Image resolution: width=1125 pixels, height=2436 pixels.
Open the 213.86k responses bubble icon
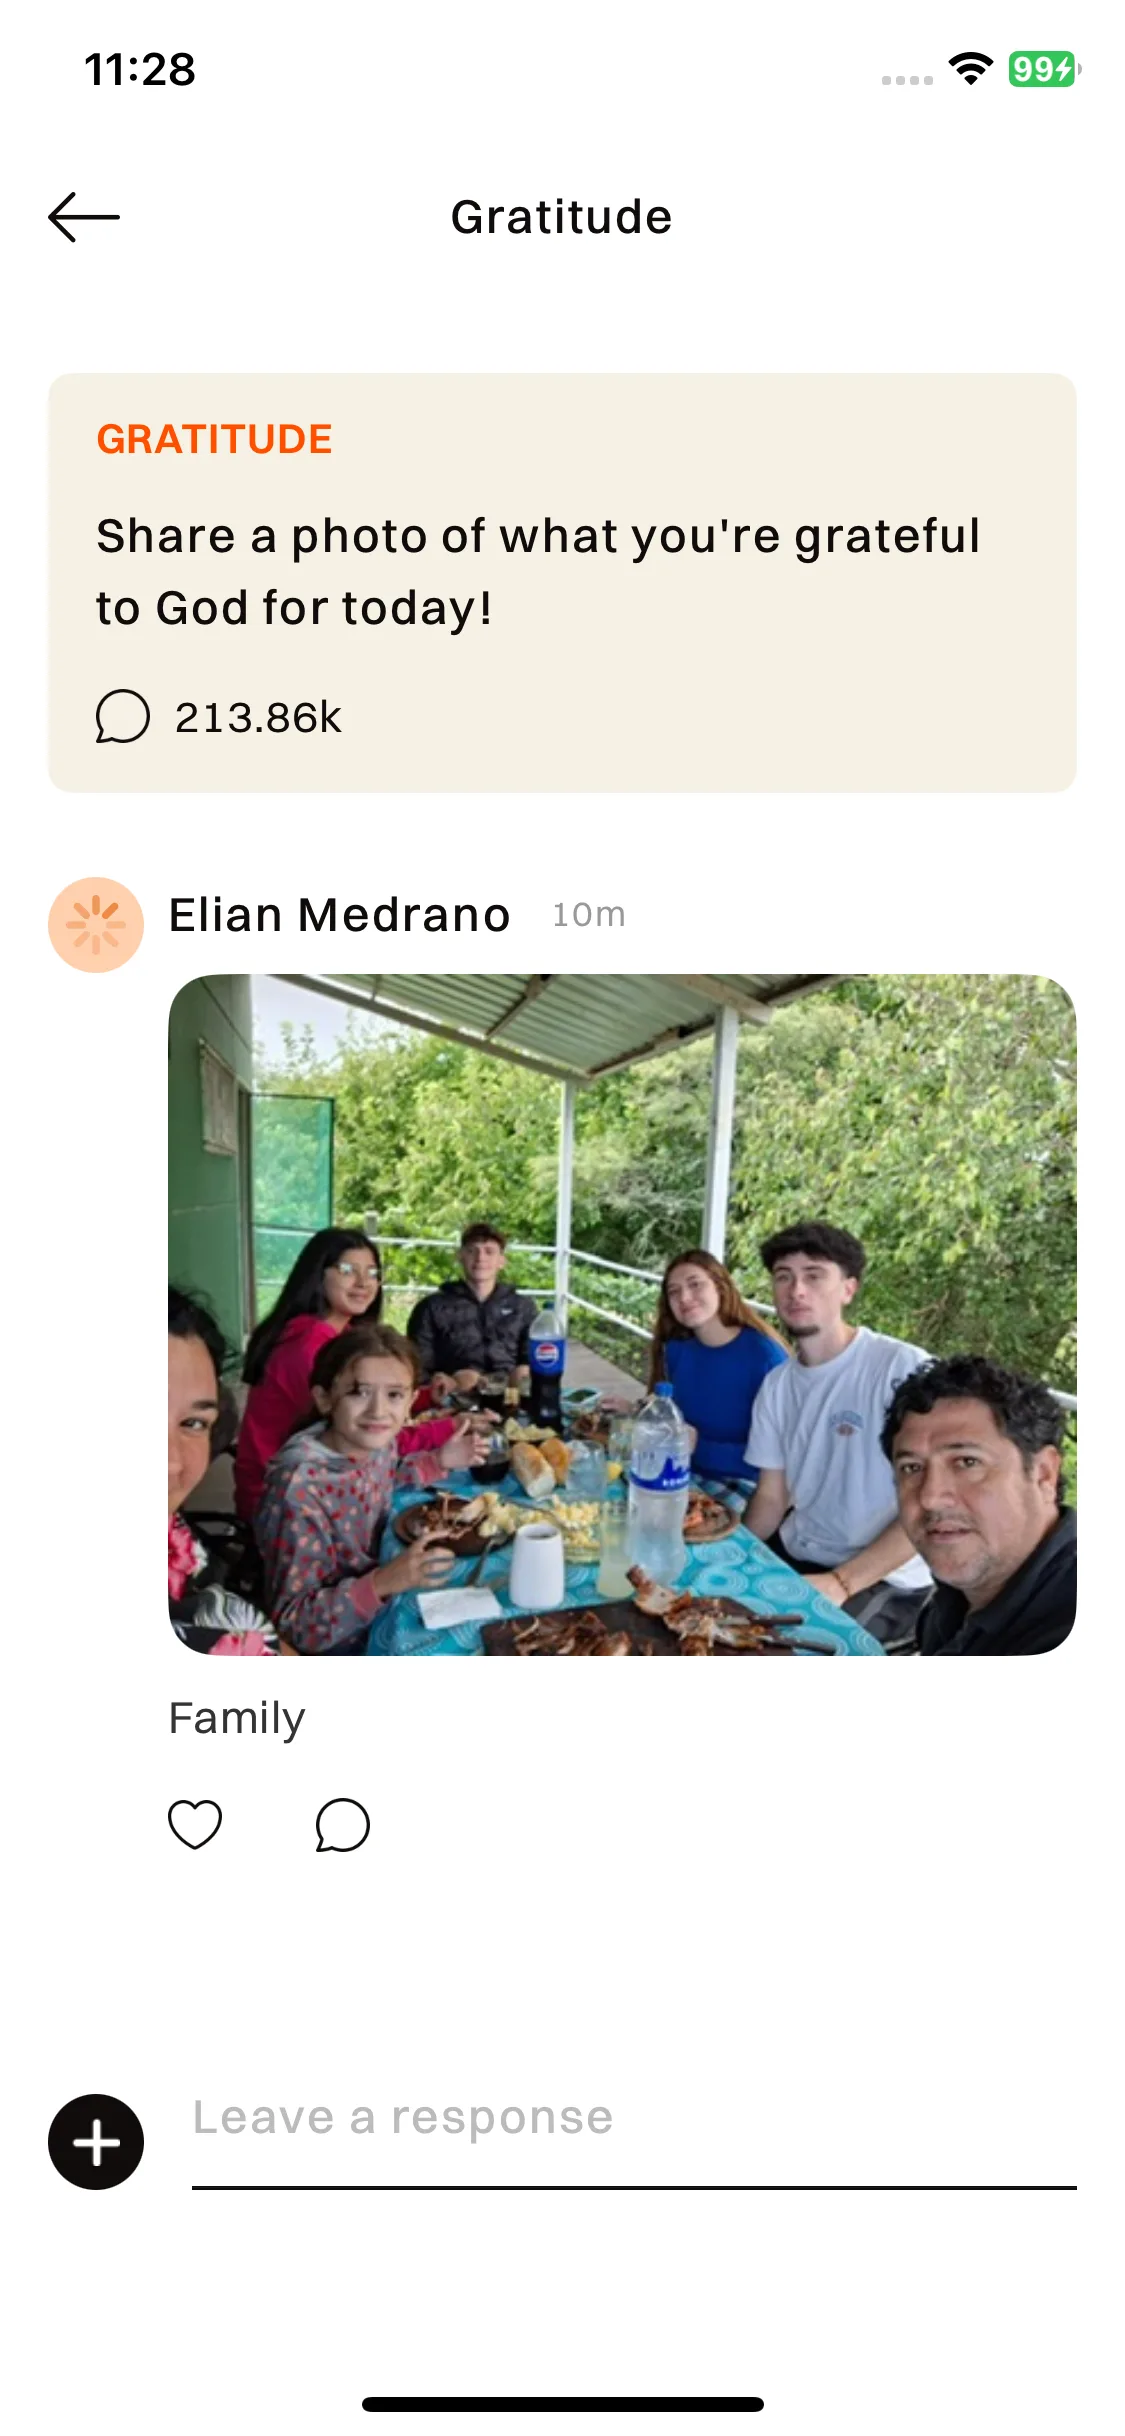pos(123,716)
